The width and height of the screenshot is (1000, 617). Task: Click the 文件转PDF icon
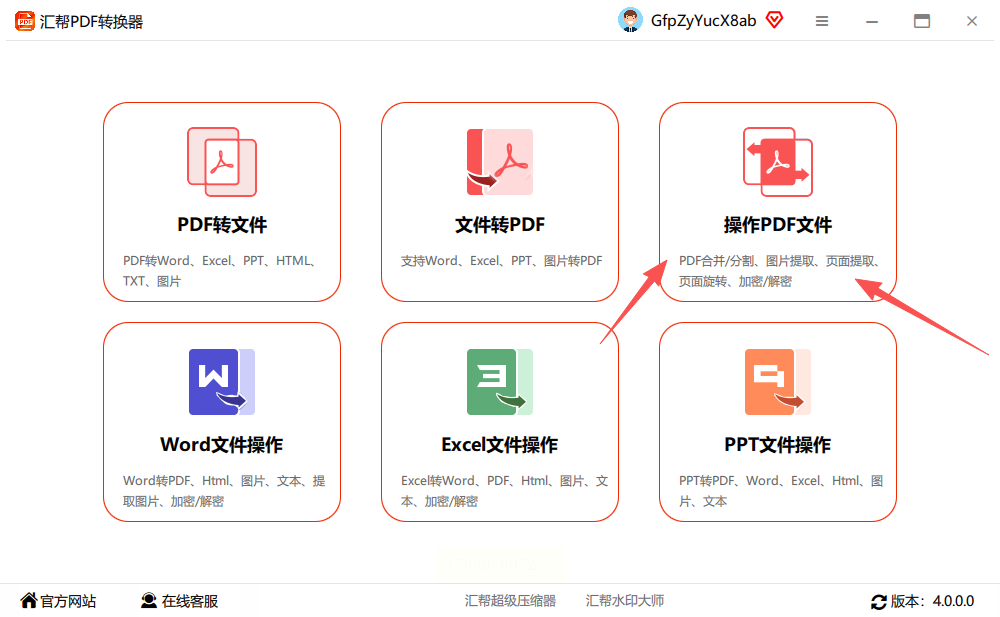pyautogui.click(x=500, y=162)
